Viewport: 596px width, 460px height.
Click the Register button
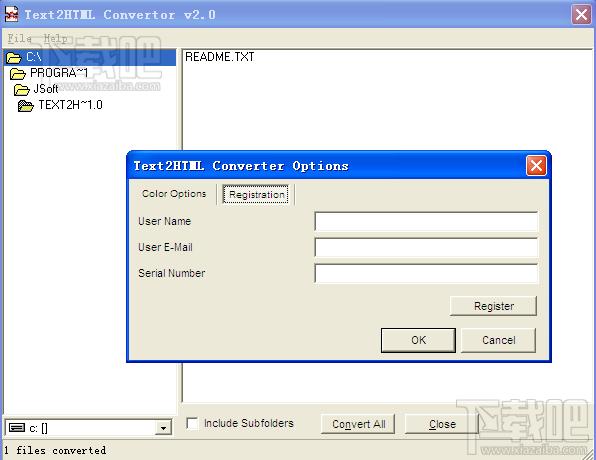pyautogui.click(x=493, y=306)
